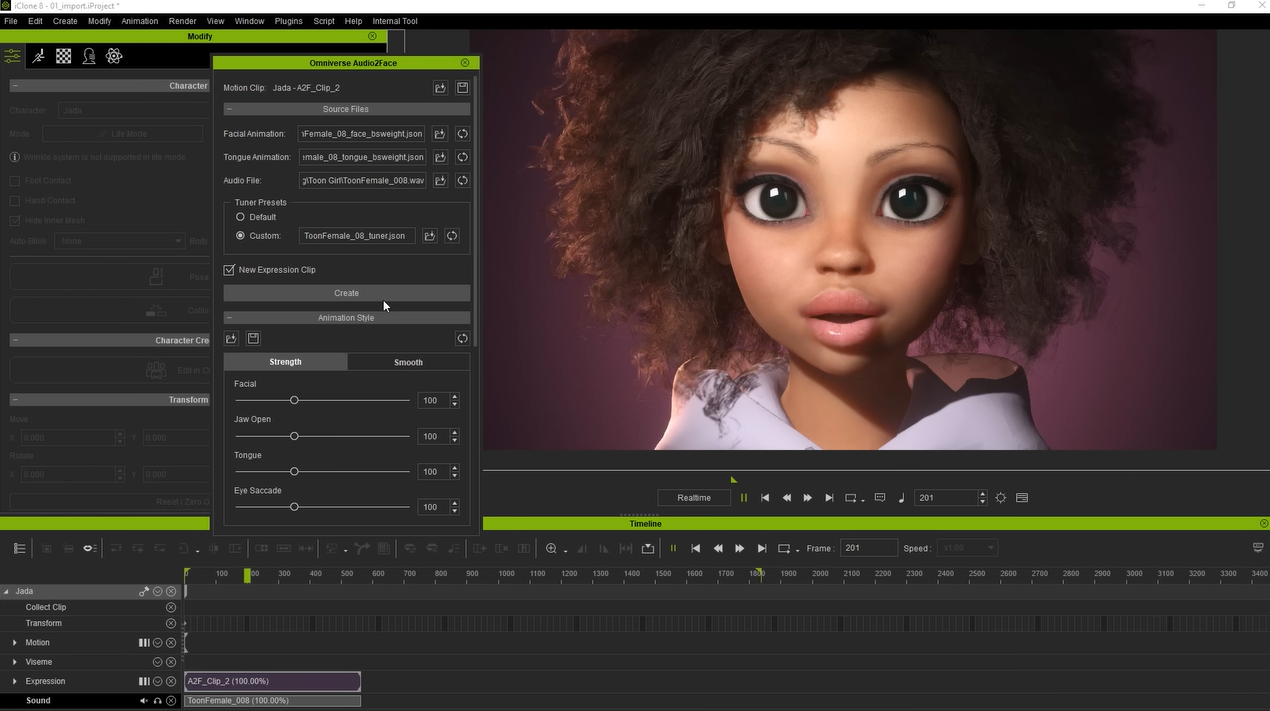Screen dimensions: 1270x711
Task: Reload the Facial Animation source file
Action: 462,134
